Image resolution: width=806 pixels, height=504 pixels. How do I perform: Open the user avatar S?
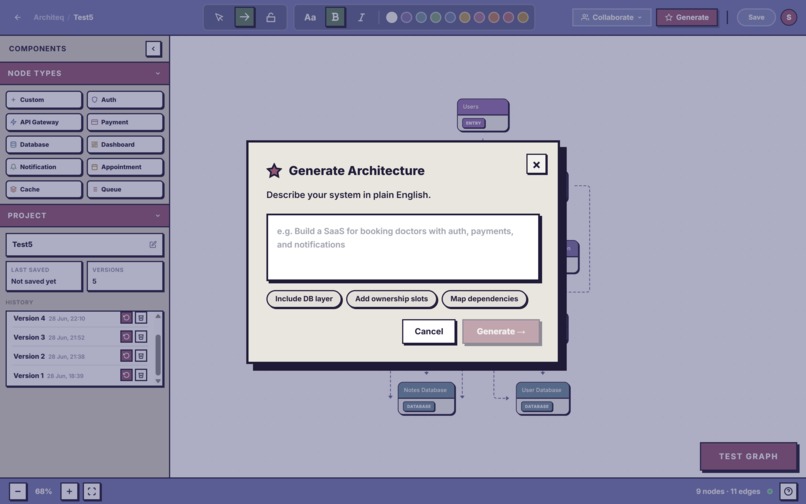pyautogui.click(x=789, y=17)
